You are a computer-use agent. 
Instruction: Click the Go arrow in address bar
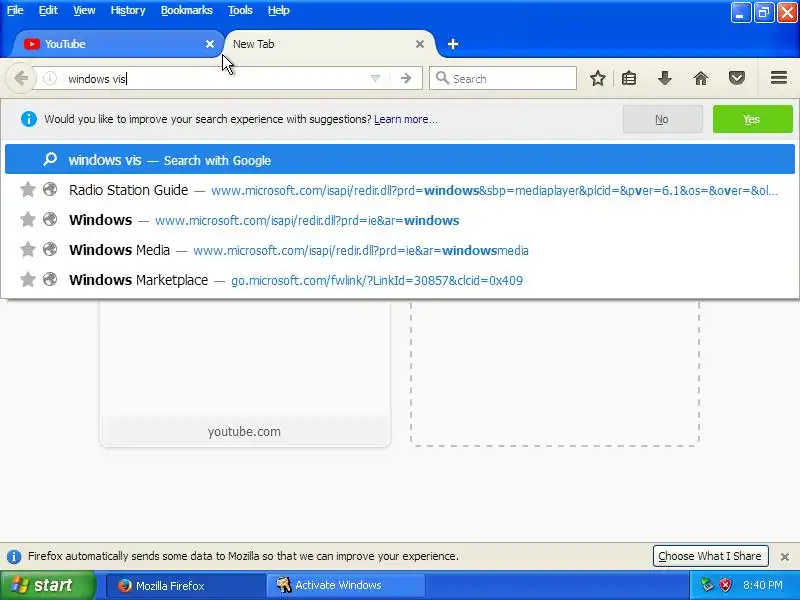[406, 79]
